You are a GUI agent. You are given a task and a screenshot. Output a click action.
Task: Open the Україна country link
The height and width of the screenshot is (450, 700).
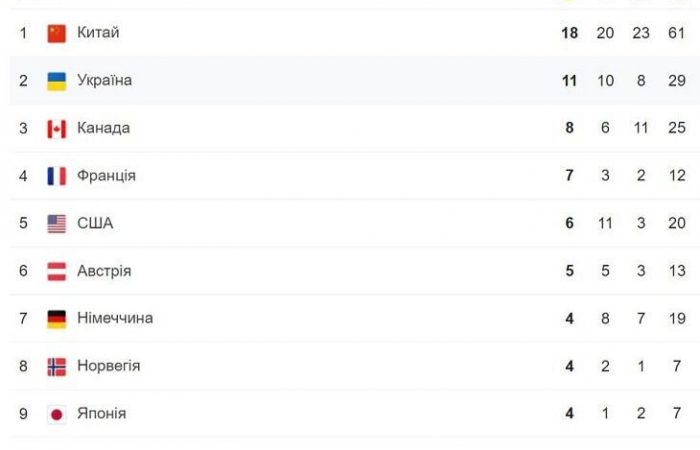coord(104,80)
